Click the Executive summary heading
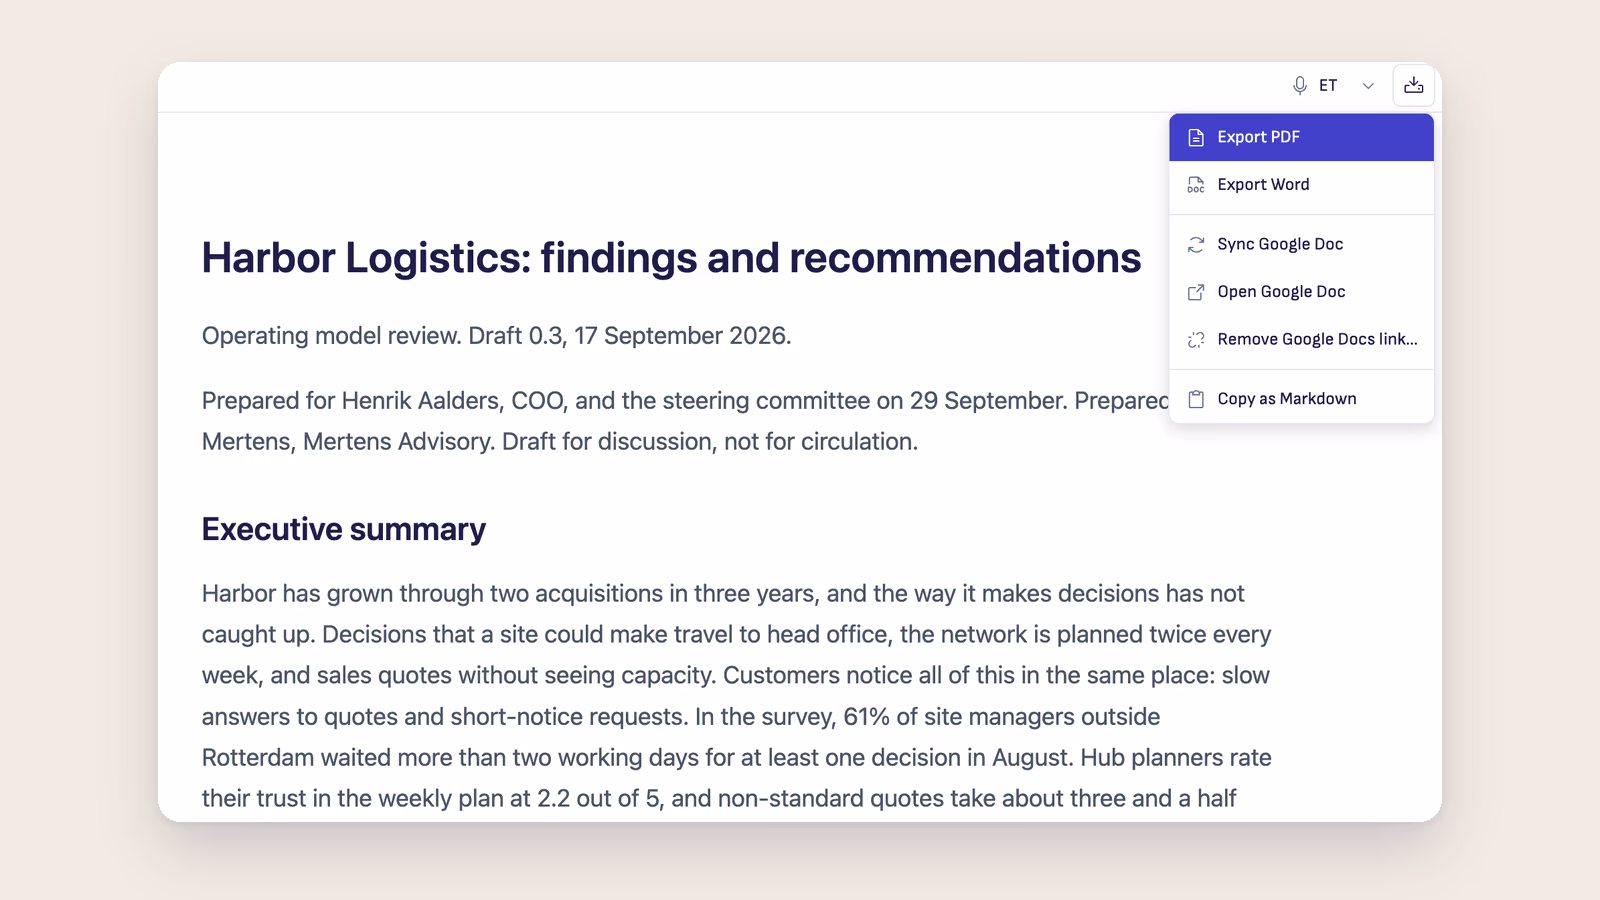Viewport: 1600px width, 900px height. [x=344, y=529]
